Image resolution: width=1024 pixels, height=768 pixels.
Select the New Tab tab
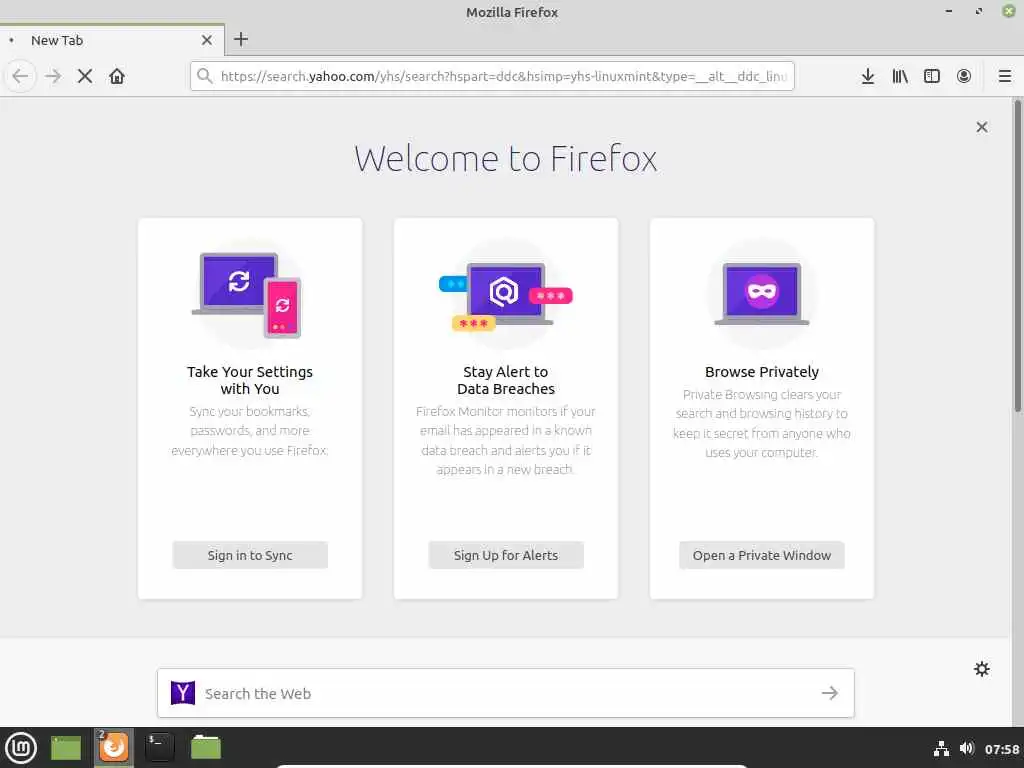pyautogui.click(x=112, y=40)
